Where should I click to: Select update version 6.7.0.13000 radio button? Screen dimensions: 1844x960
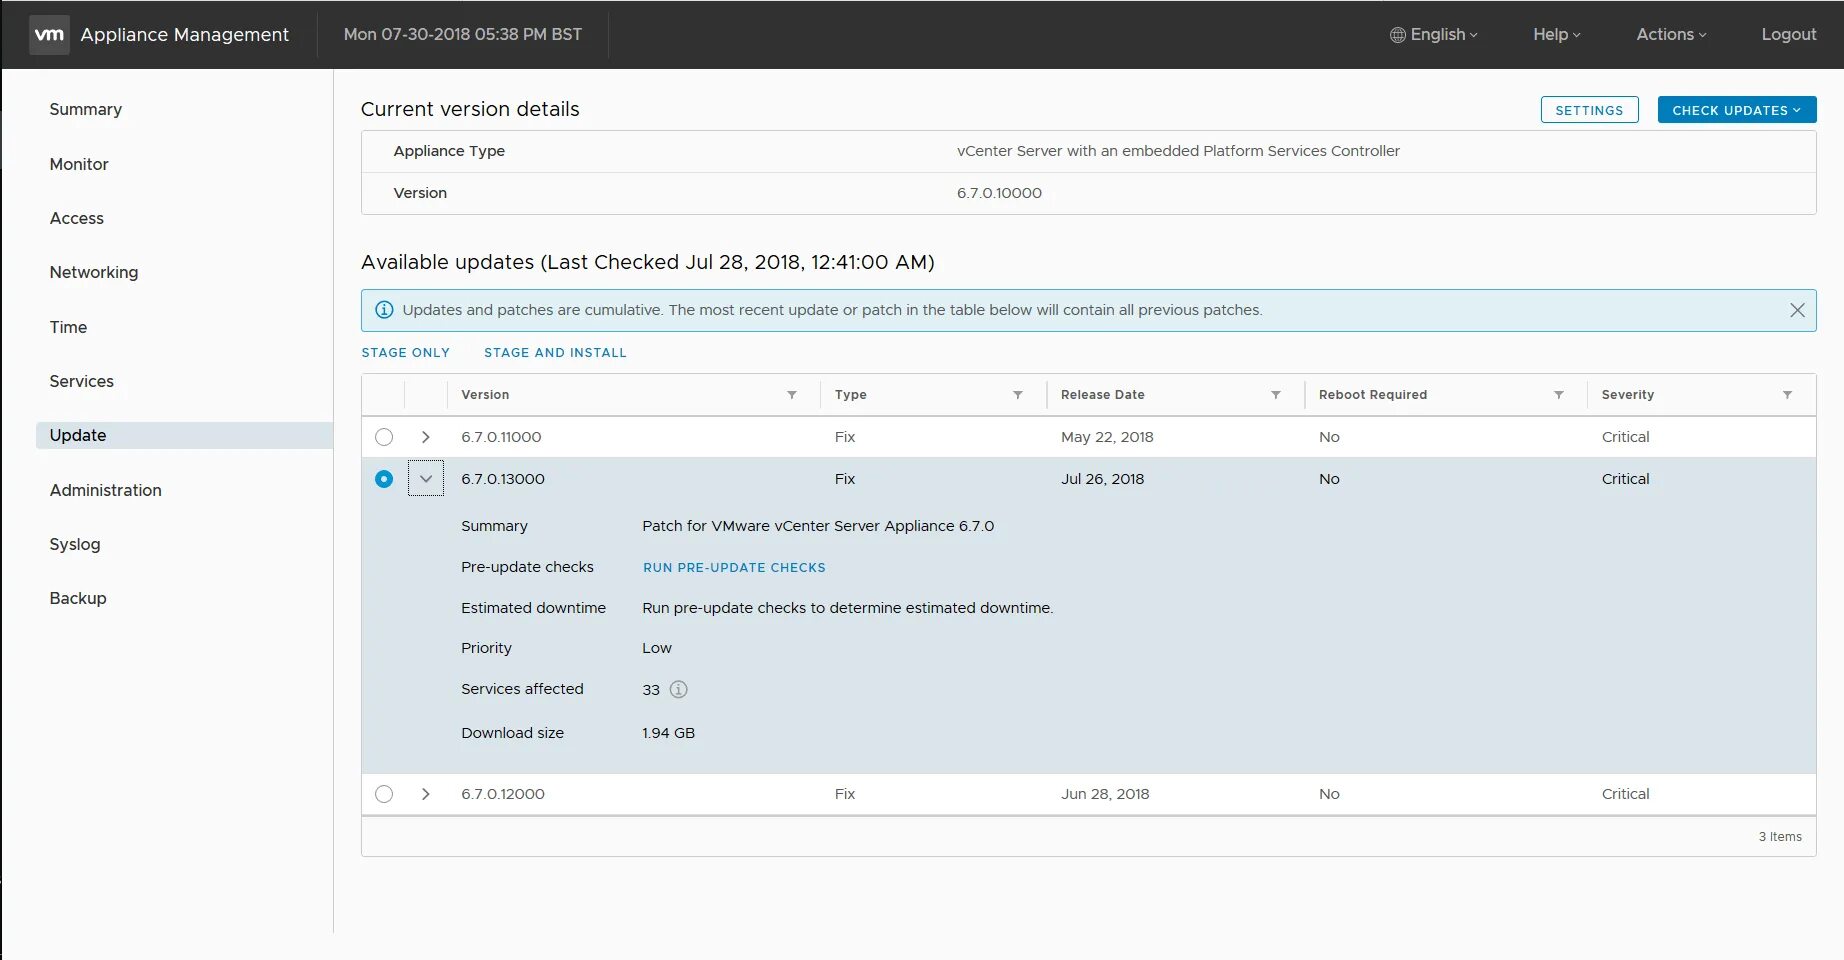(384, 479)
